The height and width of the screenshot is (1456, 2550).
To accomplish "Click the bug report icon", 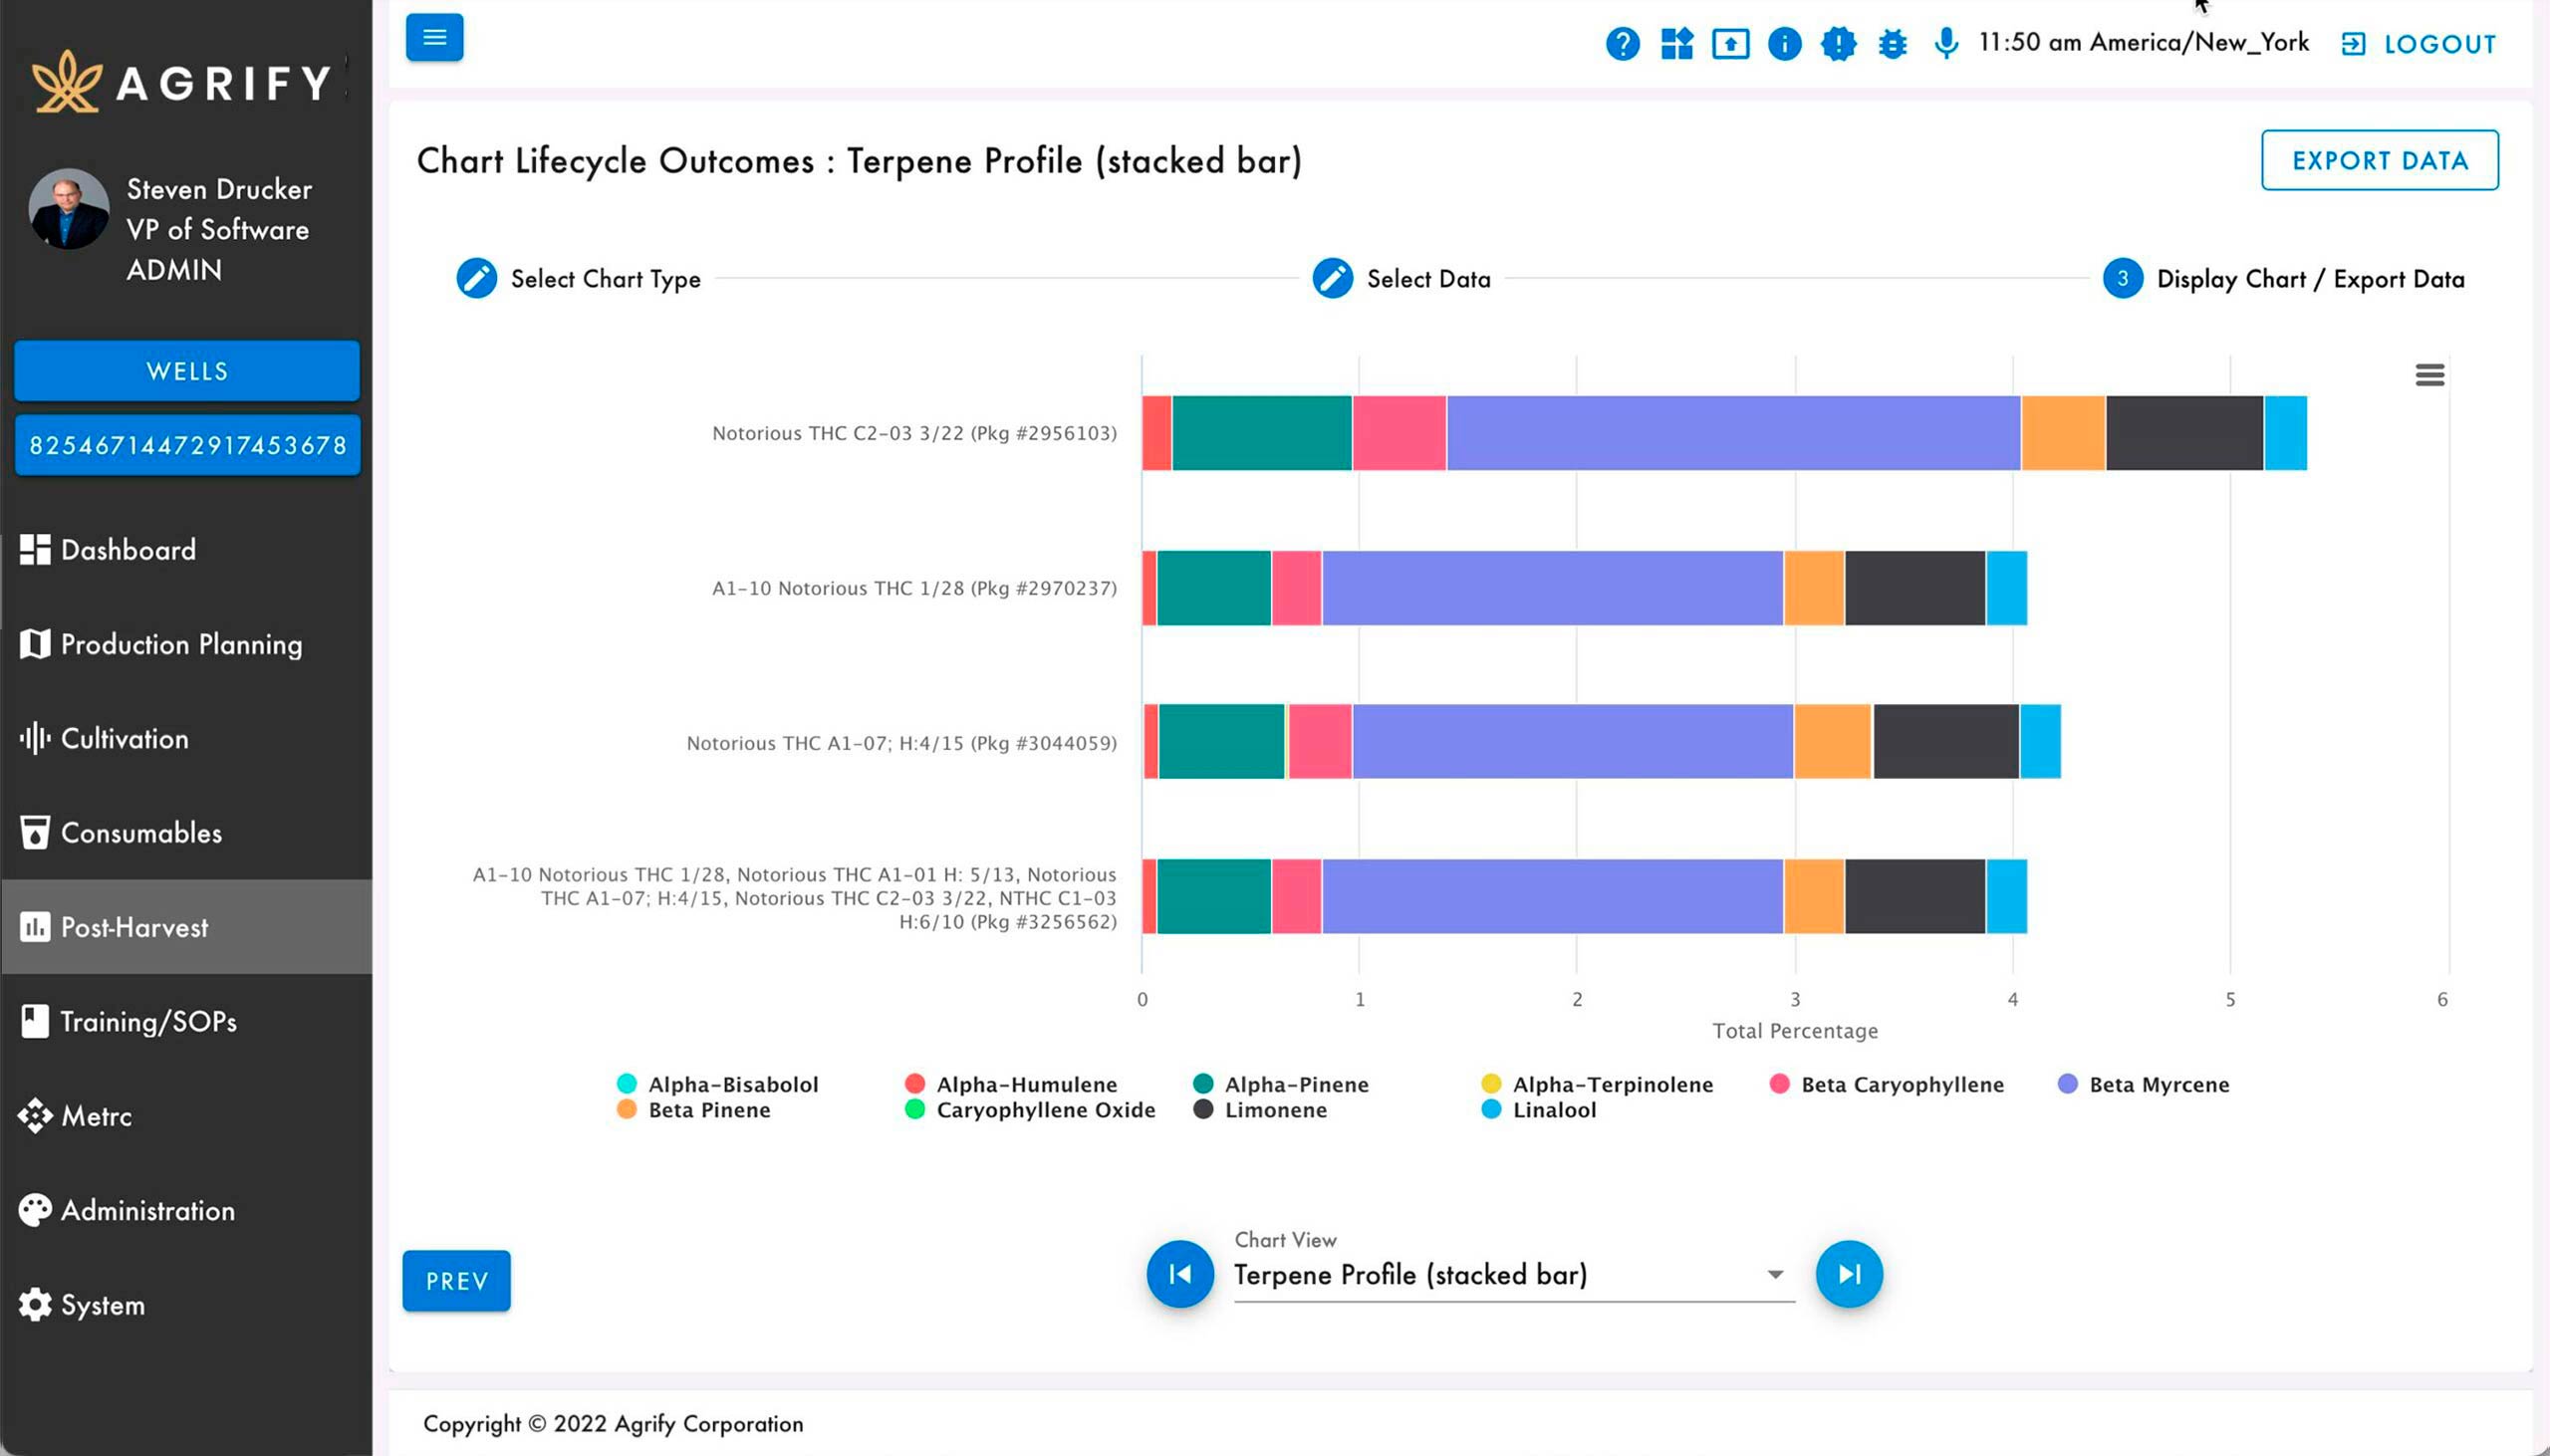I will pos(1892,44).
